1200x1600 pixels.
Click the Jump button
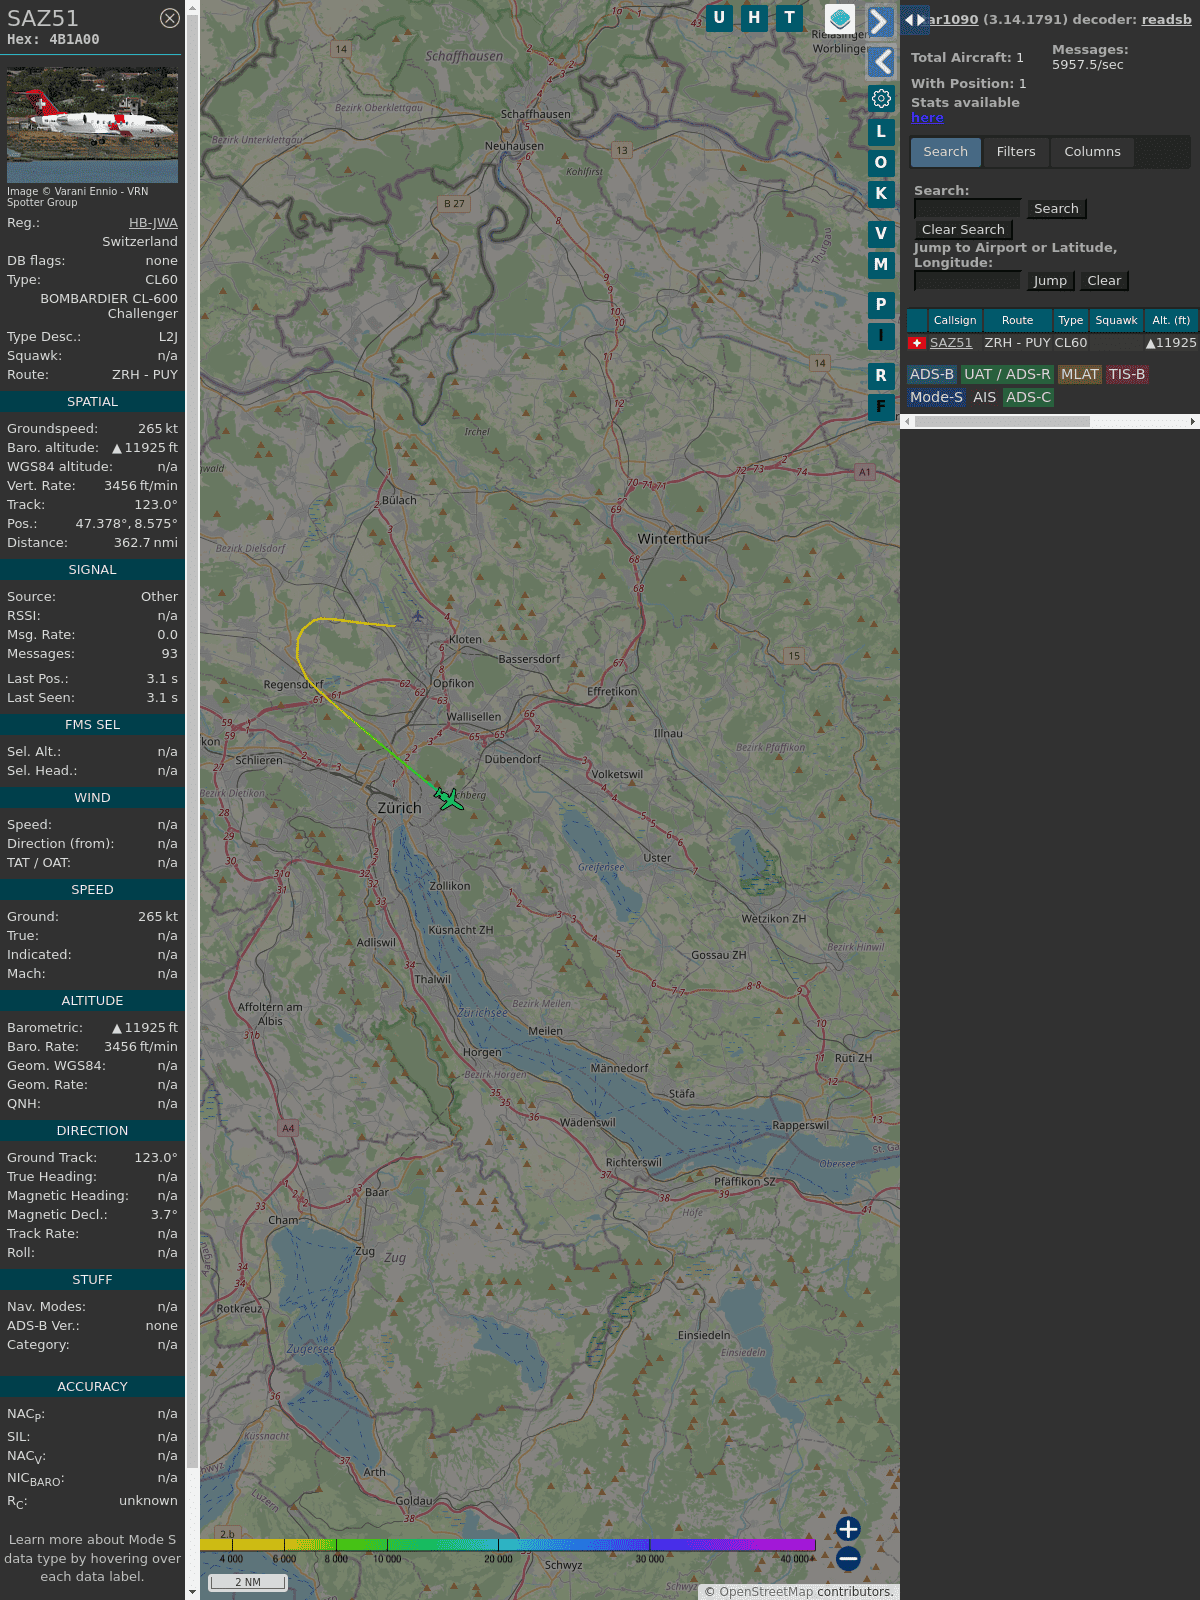pyautogui.click(x=1050, y=281)
